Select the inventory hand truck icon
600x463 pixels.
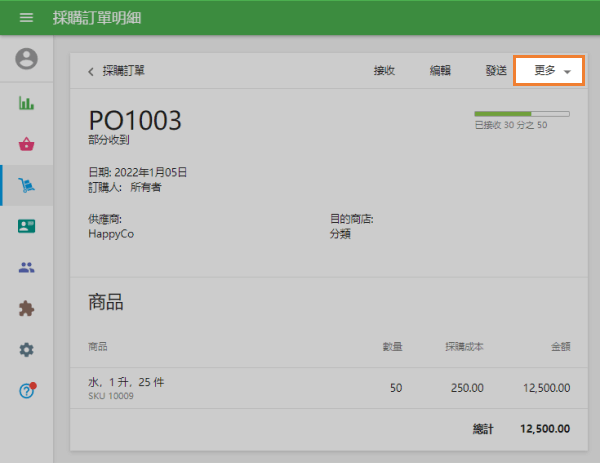click(26, 185)
